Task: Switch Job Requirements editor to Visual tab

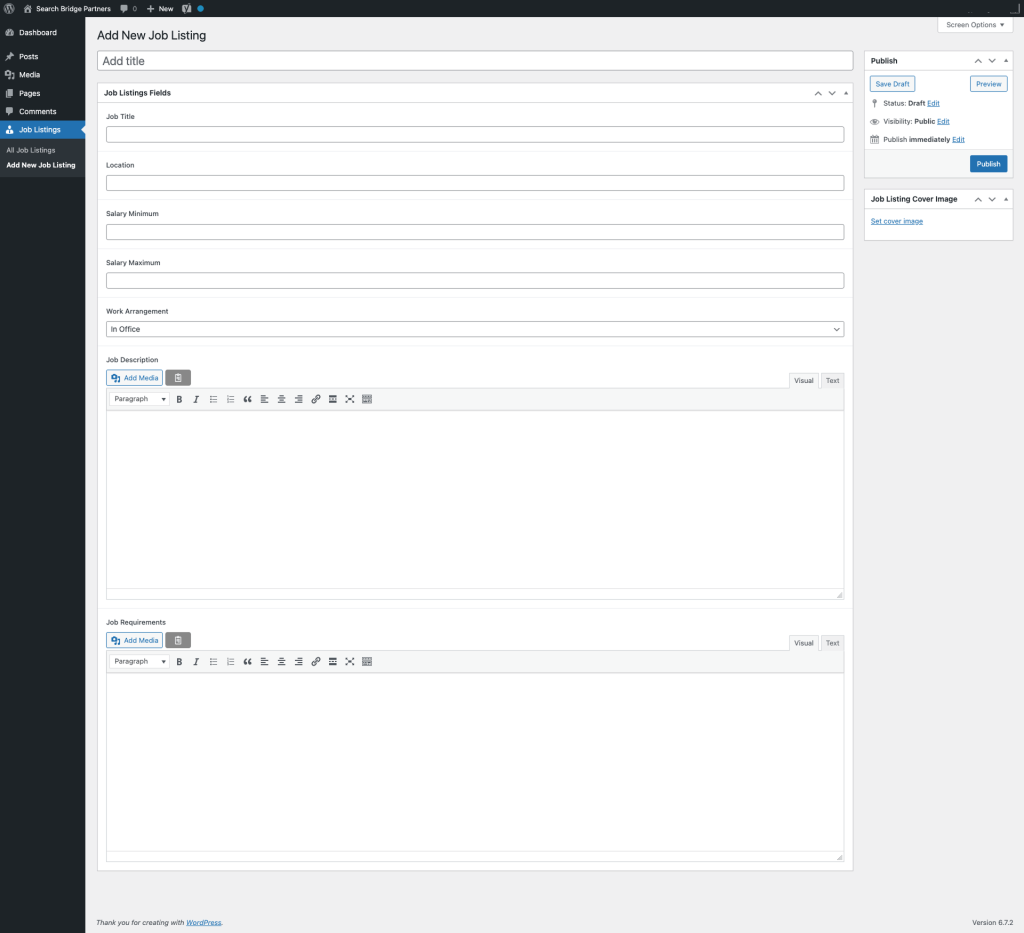Action: click(x=803, y=643)
